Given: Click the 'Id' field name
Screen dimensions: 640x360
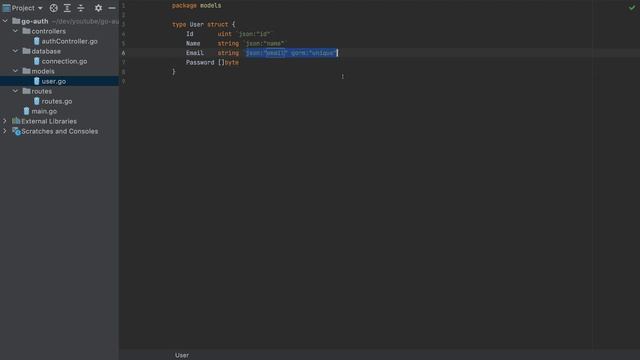Looking at the screenshot, I should 190,34.
